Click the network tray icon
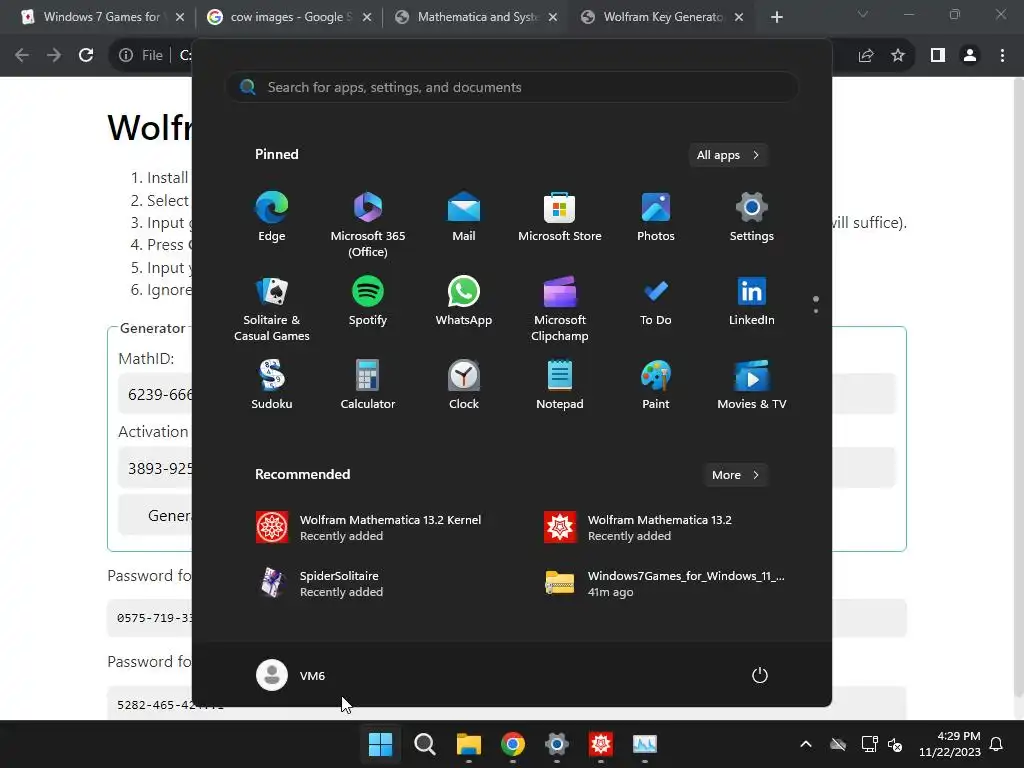 [869, 744]
